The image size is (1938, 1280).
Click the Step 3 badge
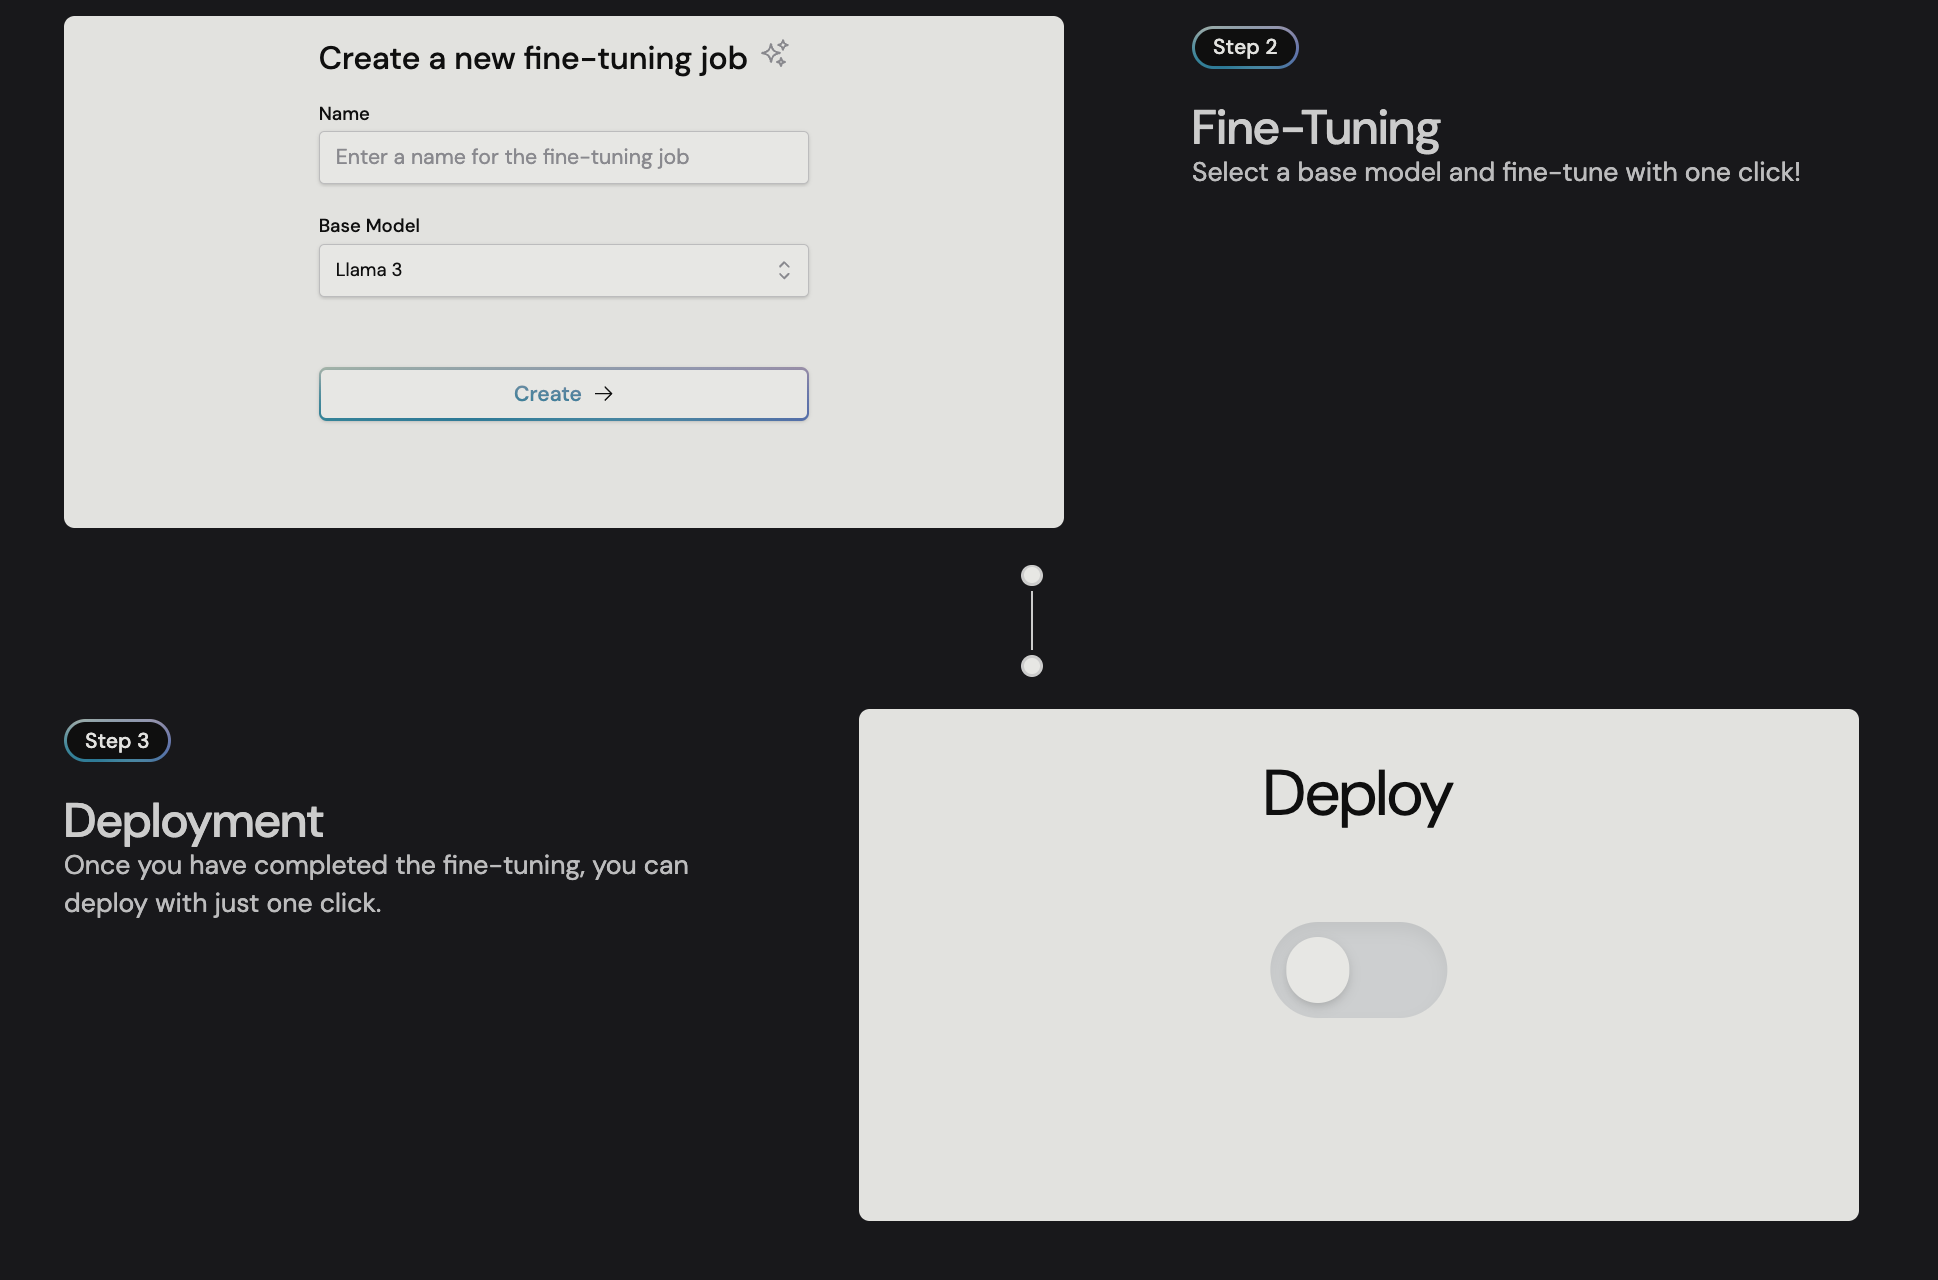click(x=117, y=741)
